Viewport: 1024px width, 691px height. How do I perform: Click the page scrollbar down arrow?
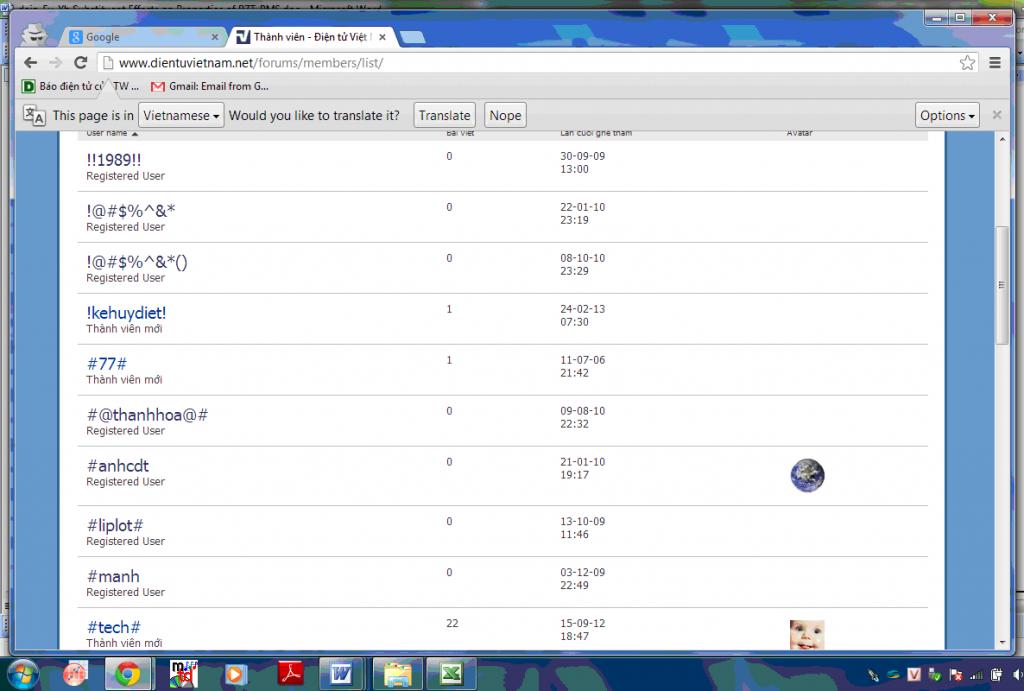pyautogui.click(x=1002, y=643)
